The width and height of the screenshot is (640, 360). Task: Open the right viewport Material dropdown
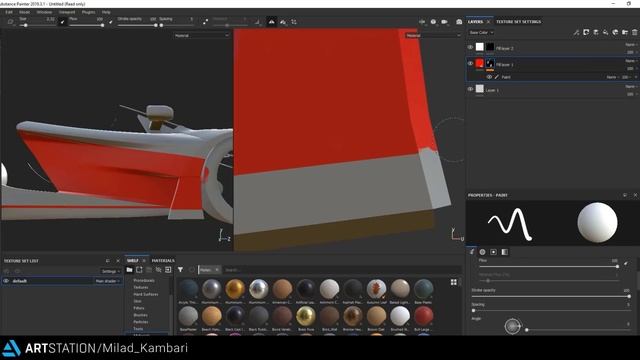coord(433,36)
